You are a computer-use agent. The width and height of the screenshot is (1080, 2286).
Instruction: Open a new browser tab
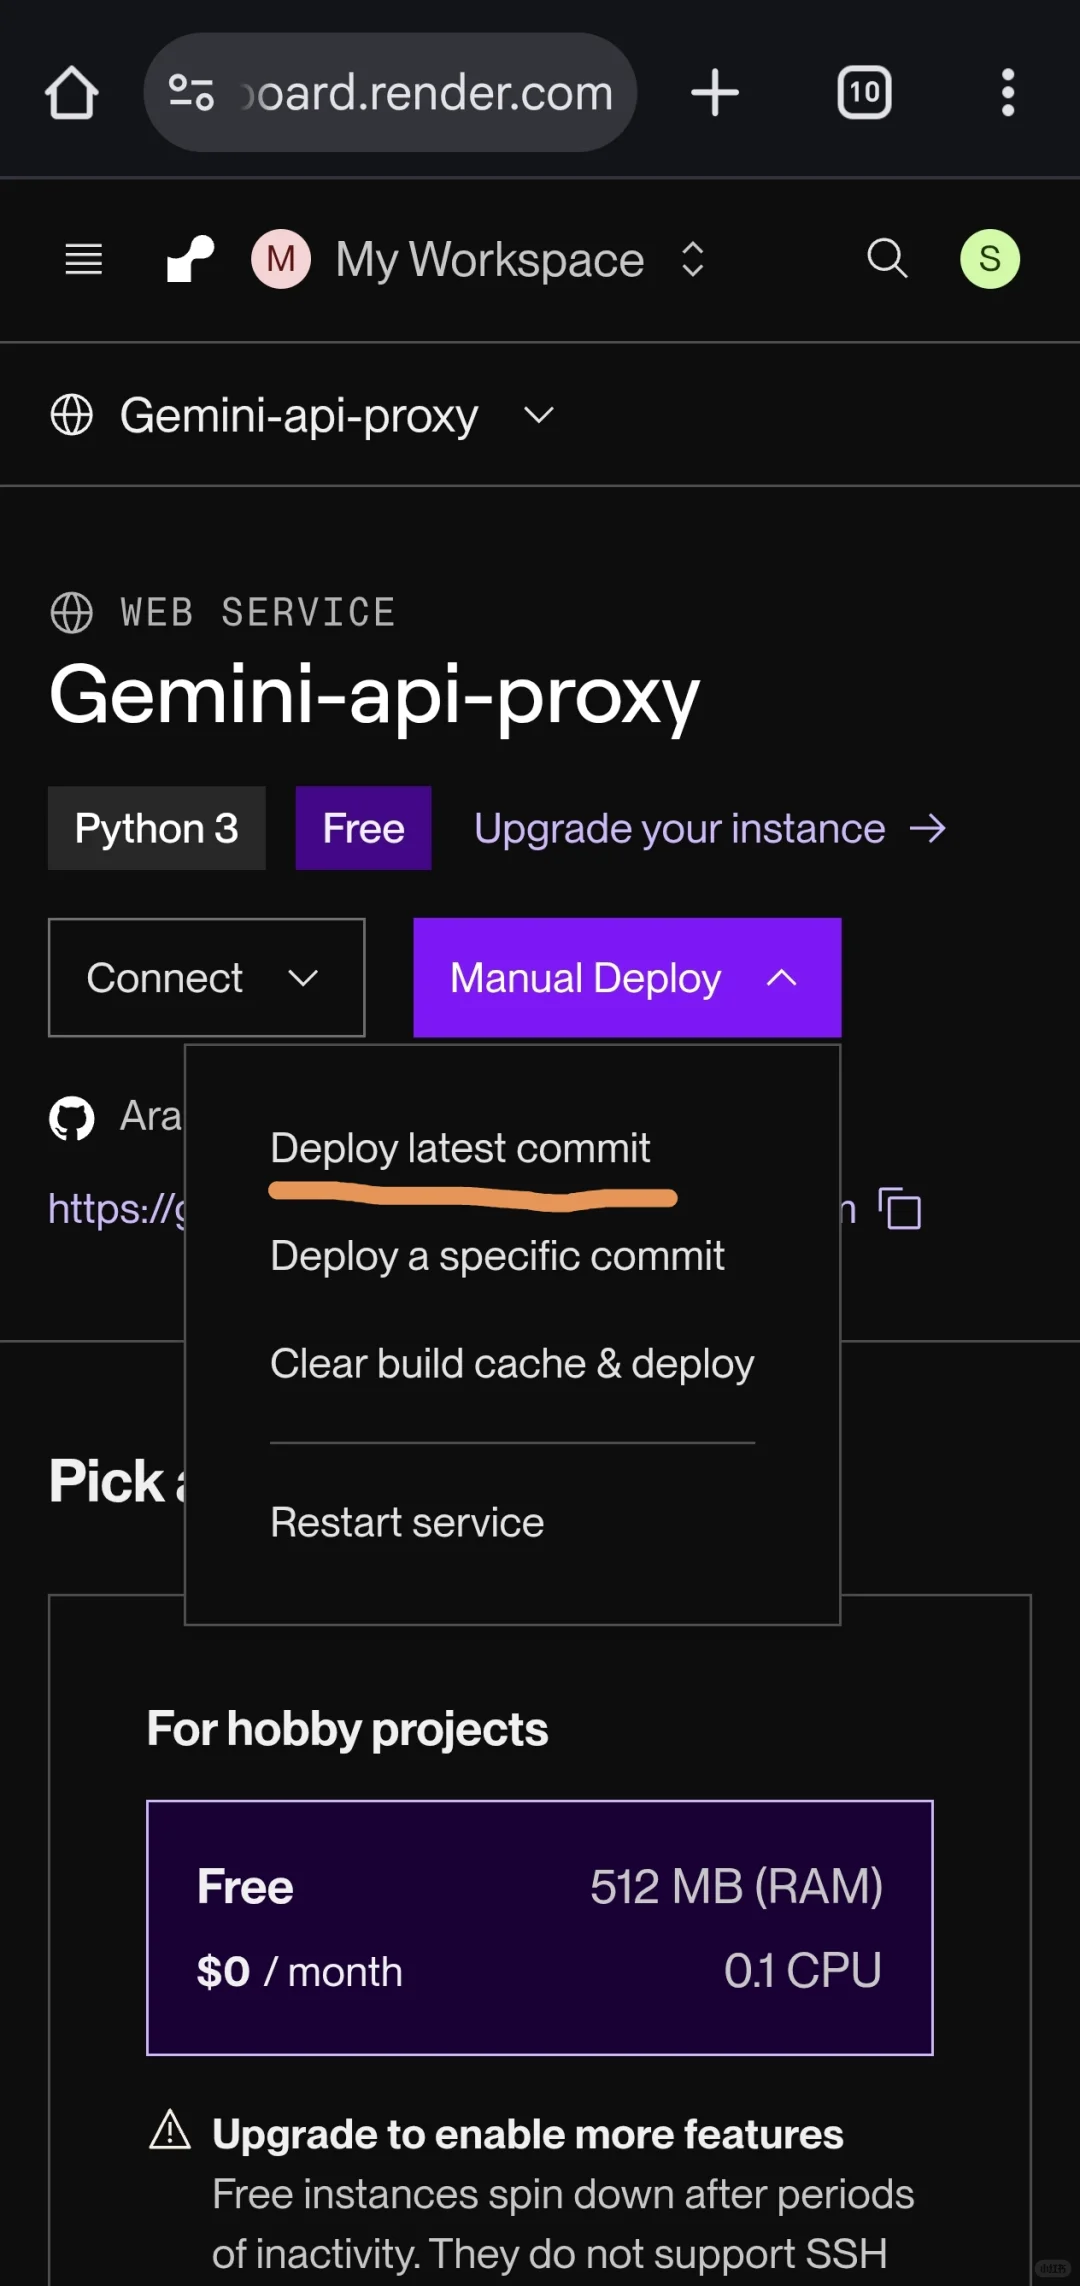pos(715,93)
